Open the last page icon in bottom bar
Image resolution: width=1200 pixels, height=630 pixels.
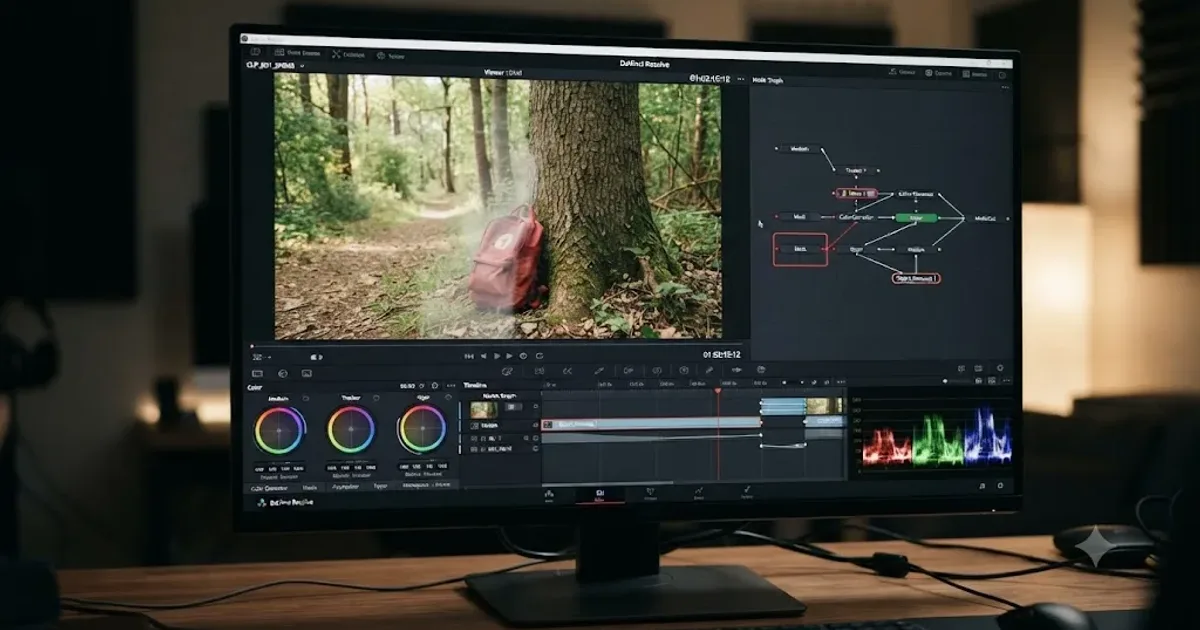pos(747,494)
